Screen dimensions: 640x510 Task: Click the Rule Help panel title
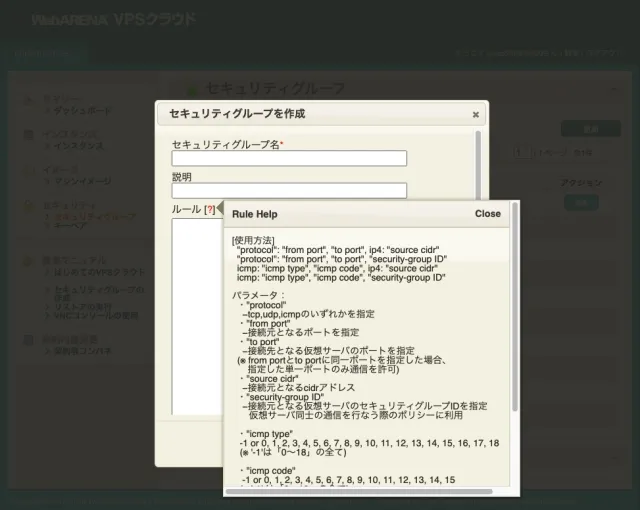point(255,214)
